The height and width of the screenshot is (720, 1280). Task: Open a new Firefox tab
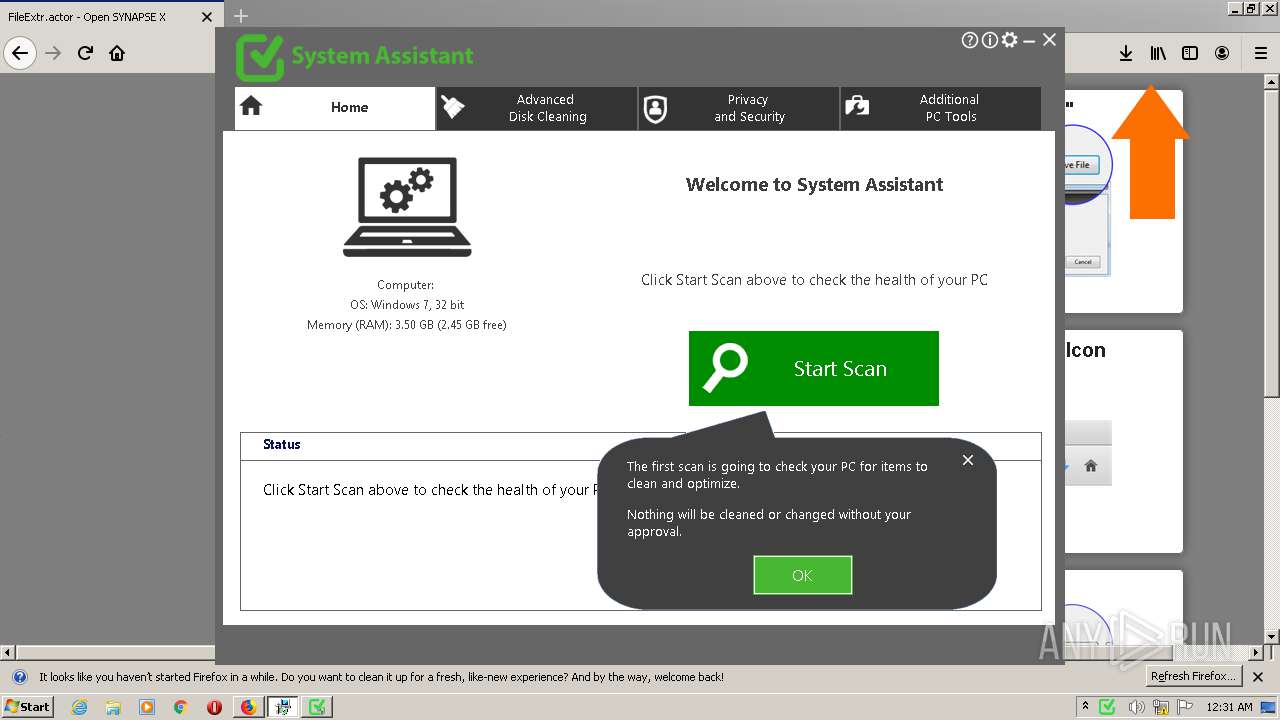click(240, 16)
